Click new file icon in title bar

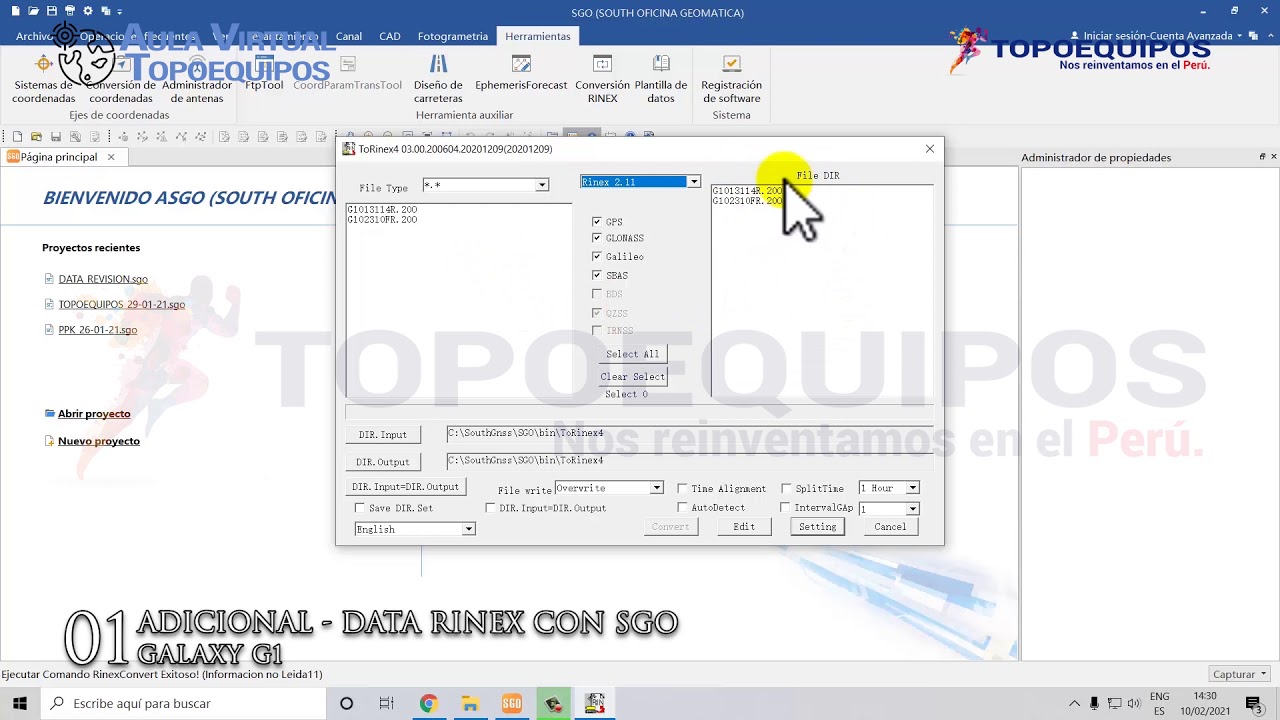[x=15, y=11]
